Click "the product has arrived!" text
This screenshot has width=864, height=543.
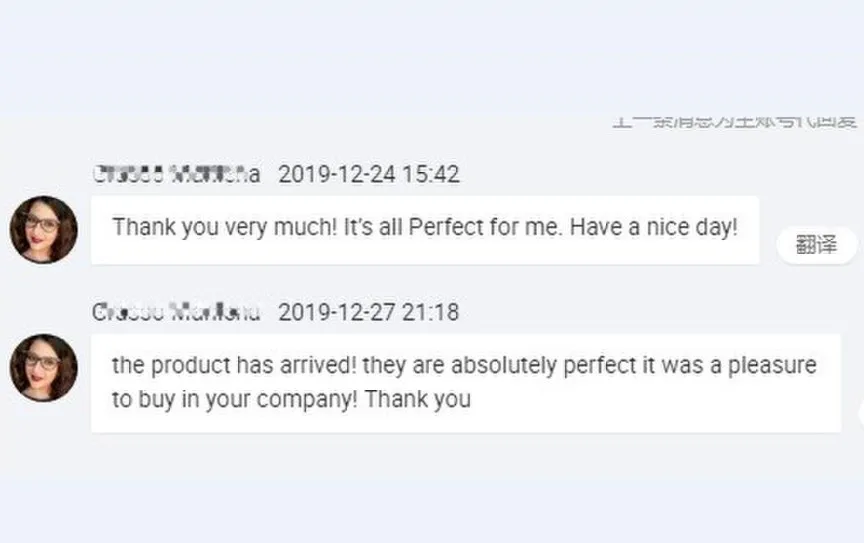[234, 366]
